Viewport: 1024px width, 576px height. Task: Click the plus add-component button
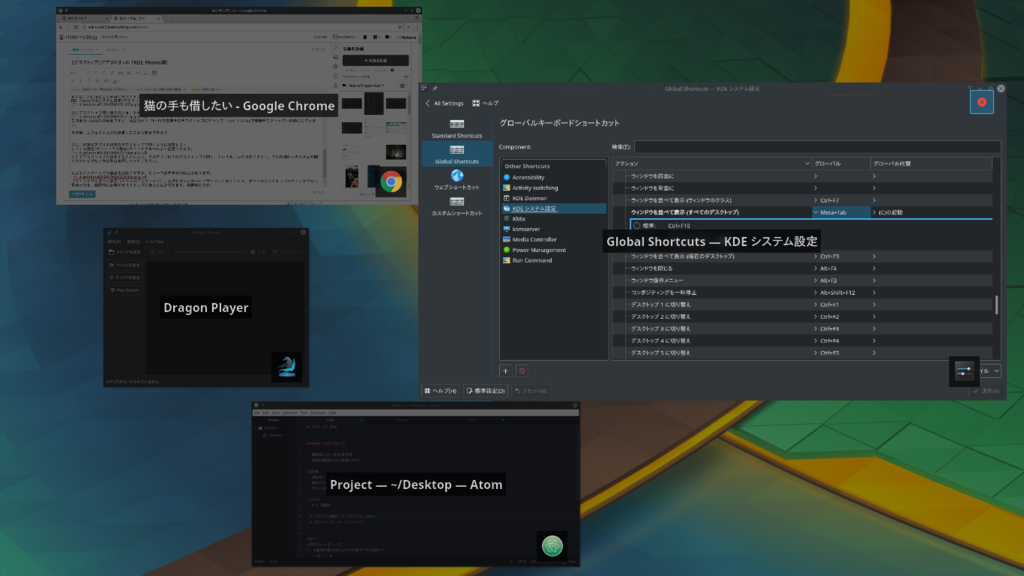tap(505, 371)
